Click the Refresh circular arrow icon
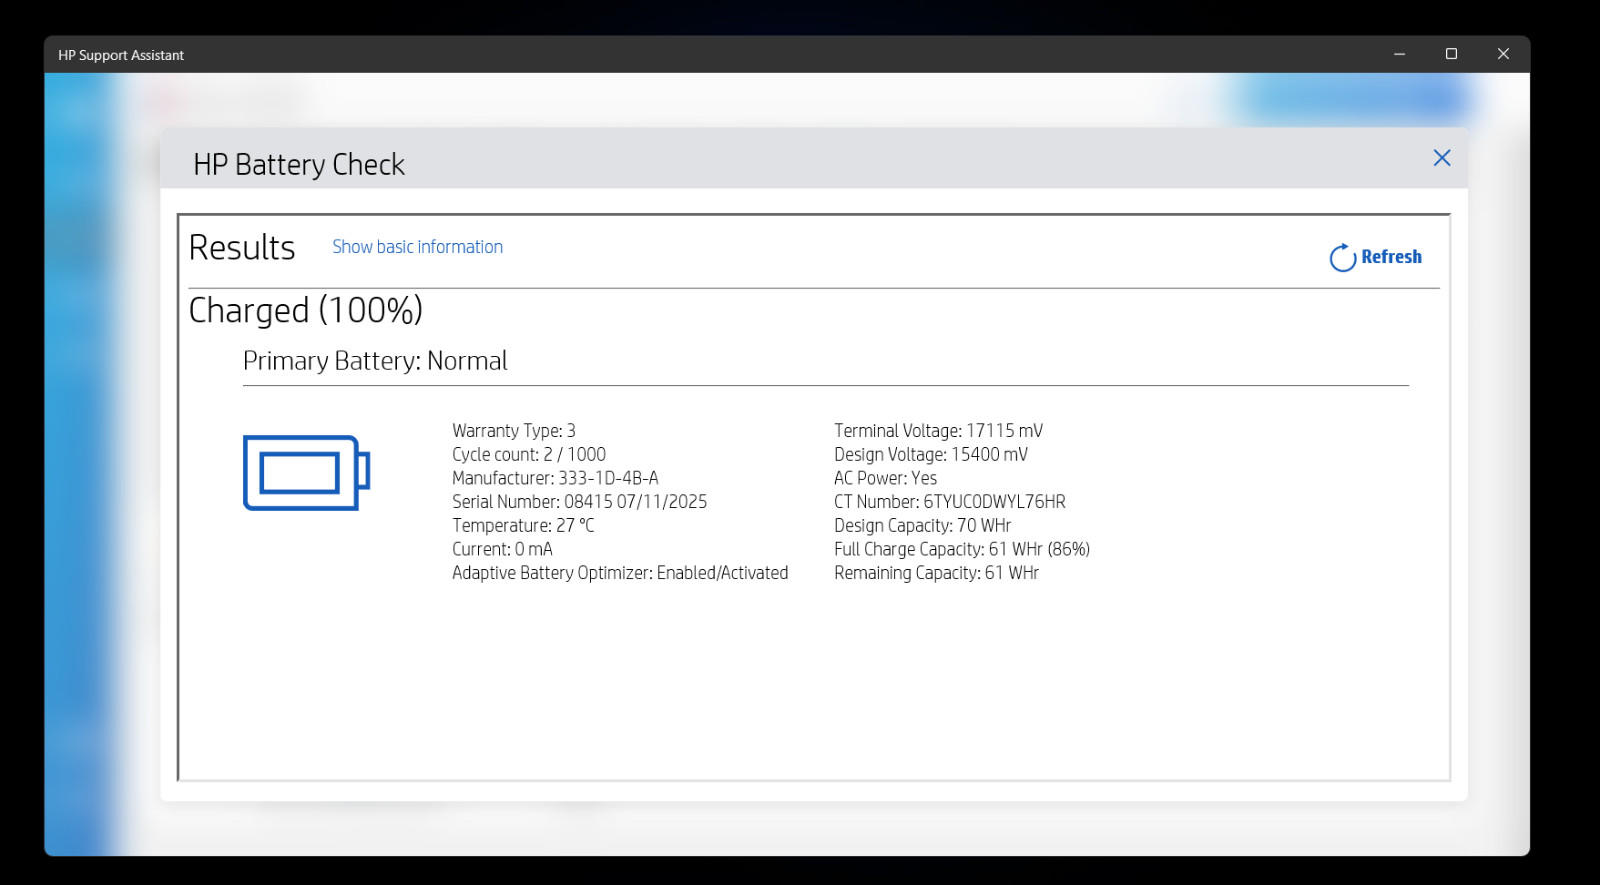Screen dimensions: 1600x885 click(x=1342, y=257)
